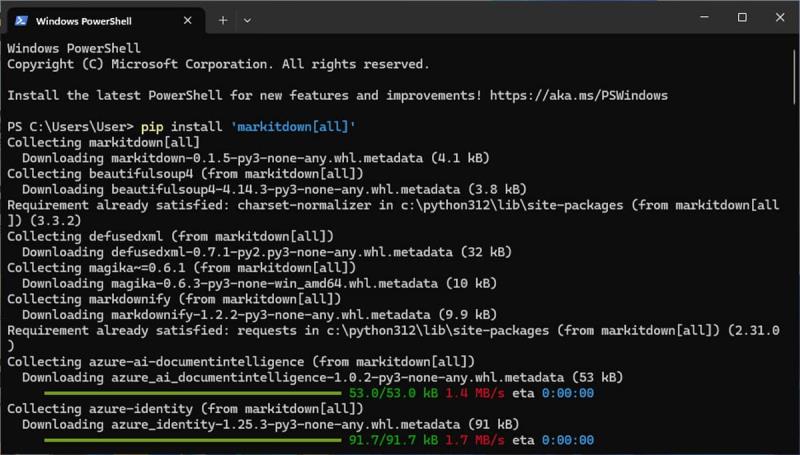Click the Microsoft Corporation copyright line

pos(218,64)
